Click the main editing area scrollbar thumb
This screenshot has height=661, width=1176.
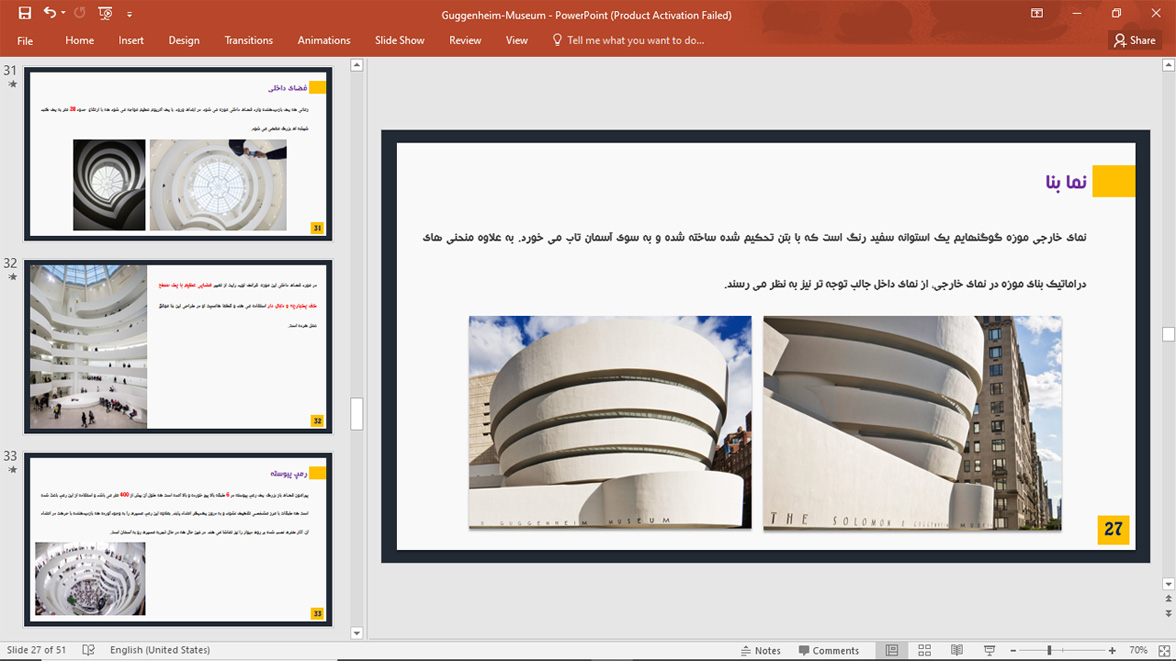(x=1168, y=334)
